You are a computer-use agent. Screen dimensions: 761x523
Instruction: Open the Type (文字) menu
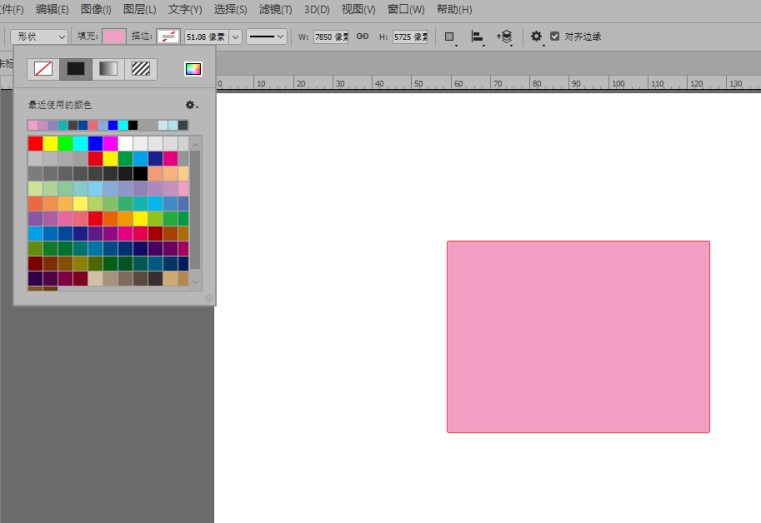[185, 9]
